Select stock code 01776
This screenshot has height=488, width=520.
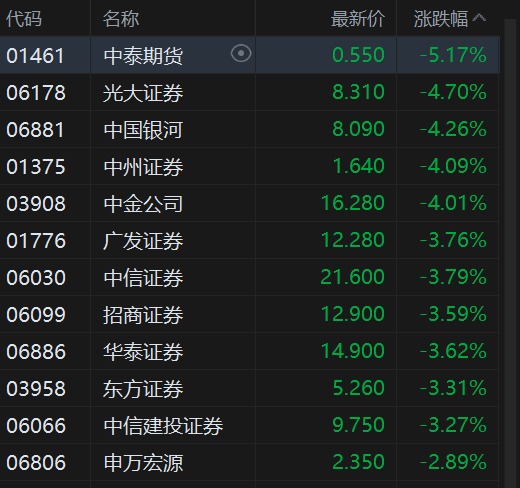click(x=36, y=241)
